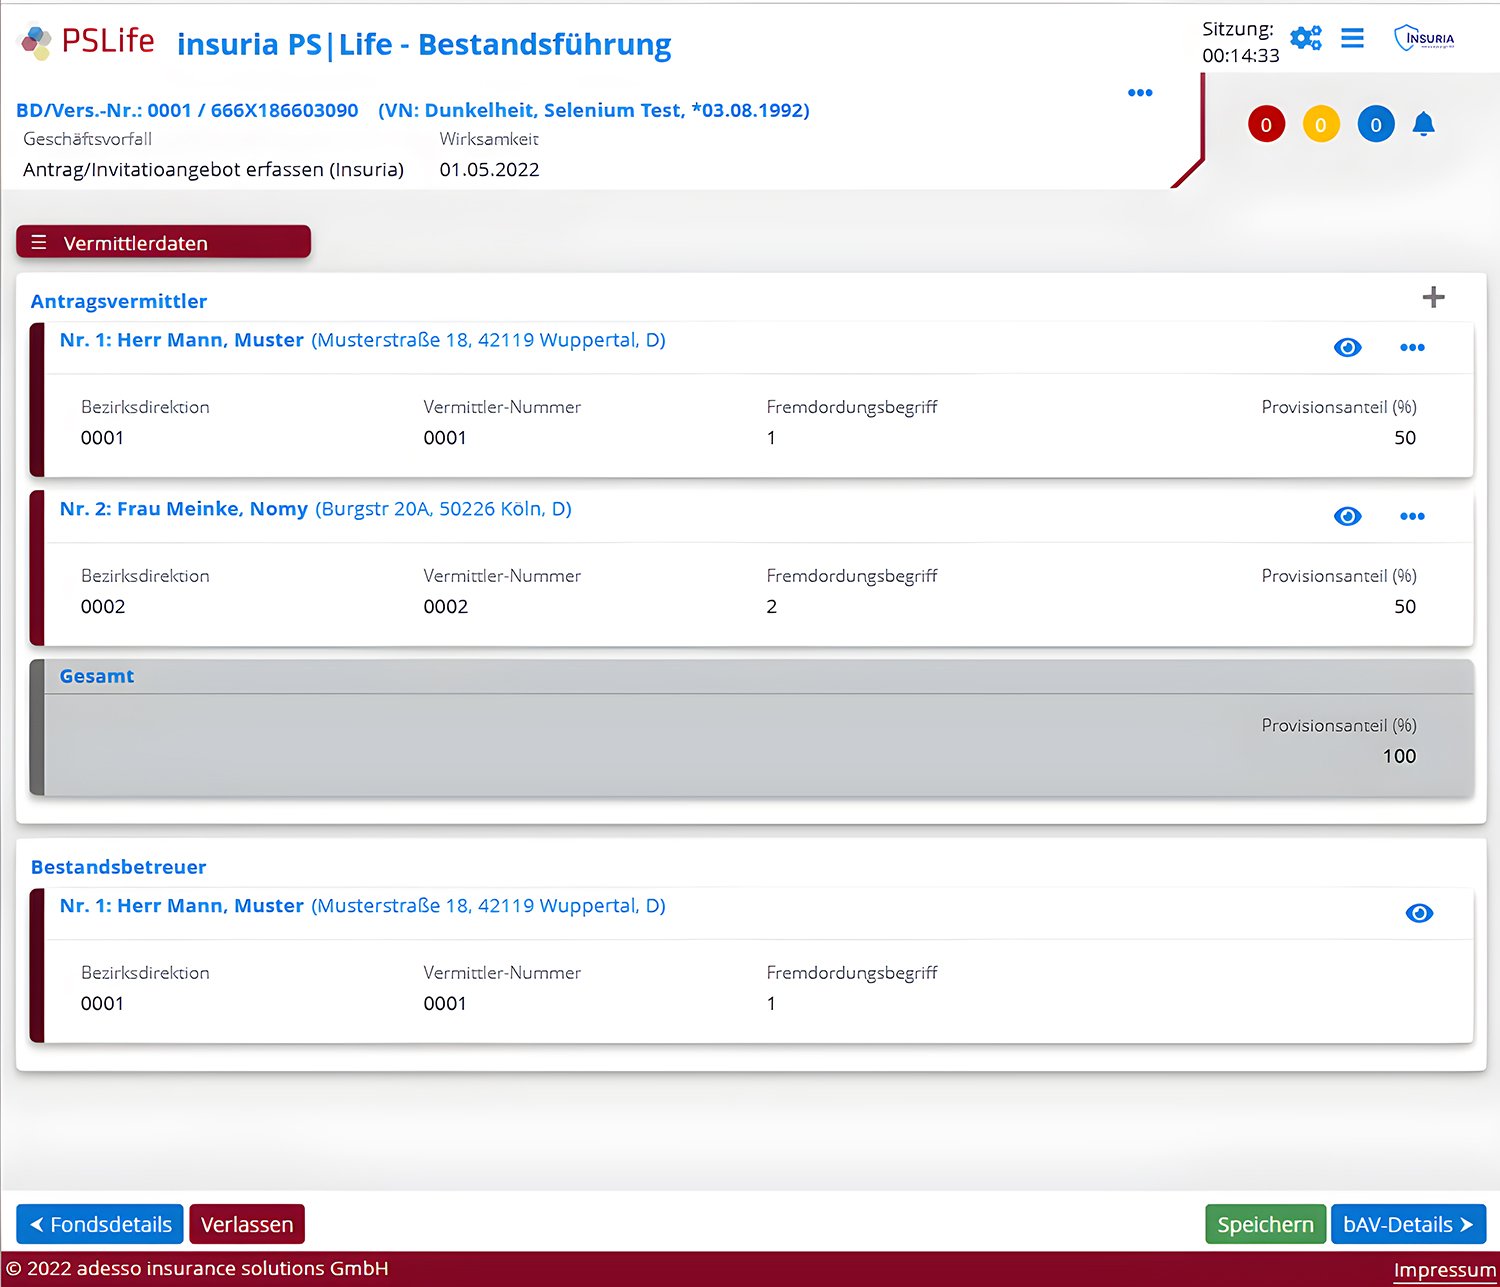Click the red error counter badge

(x=1266, y=124)
